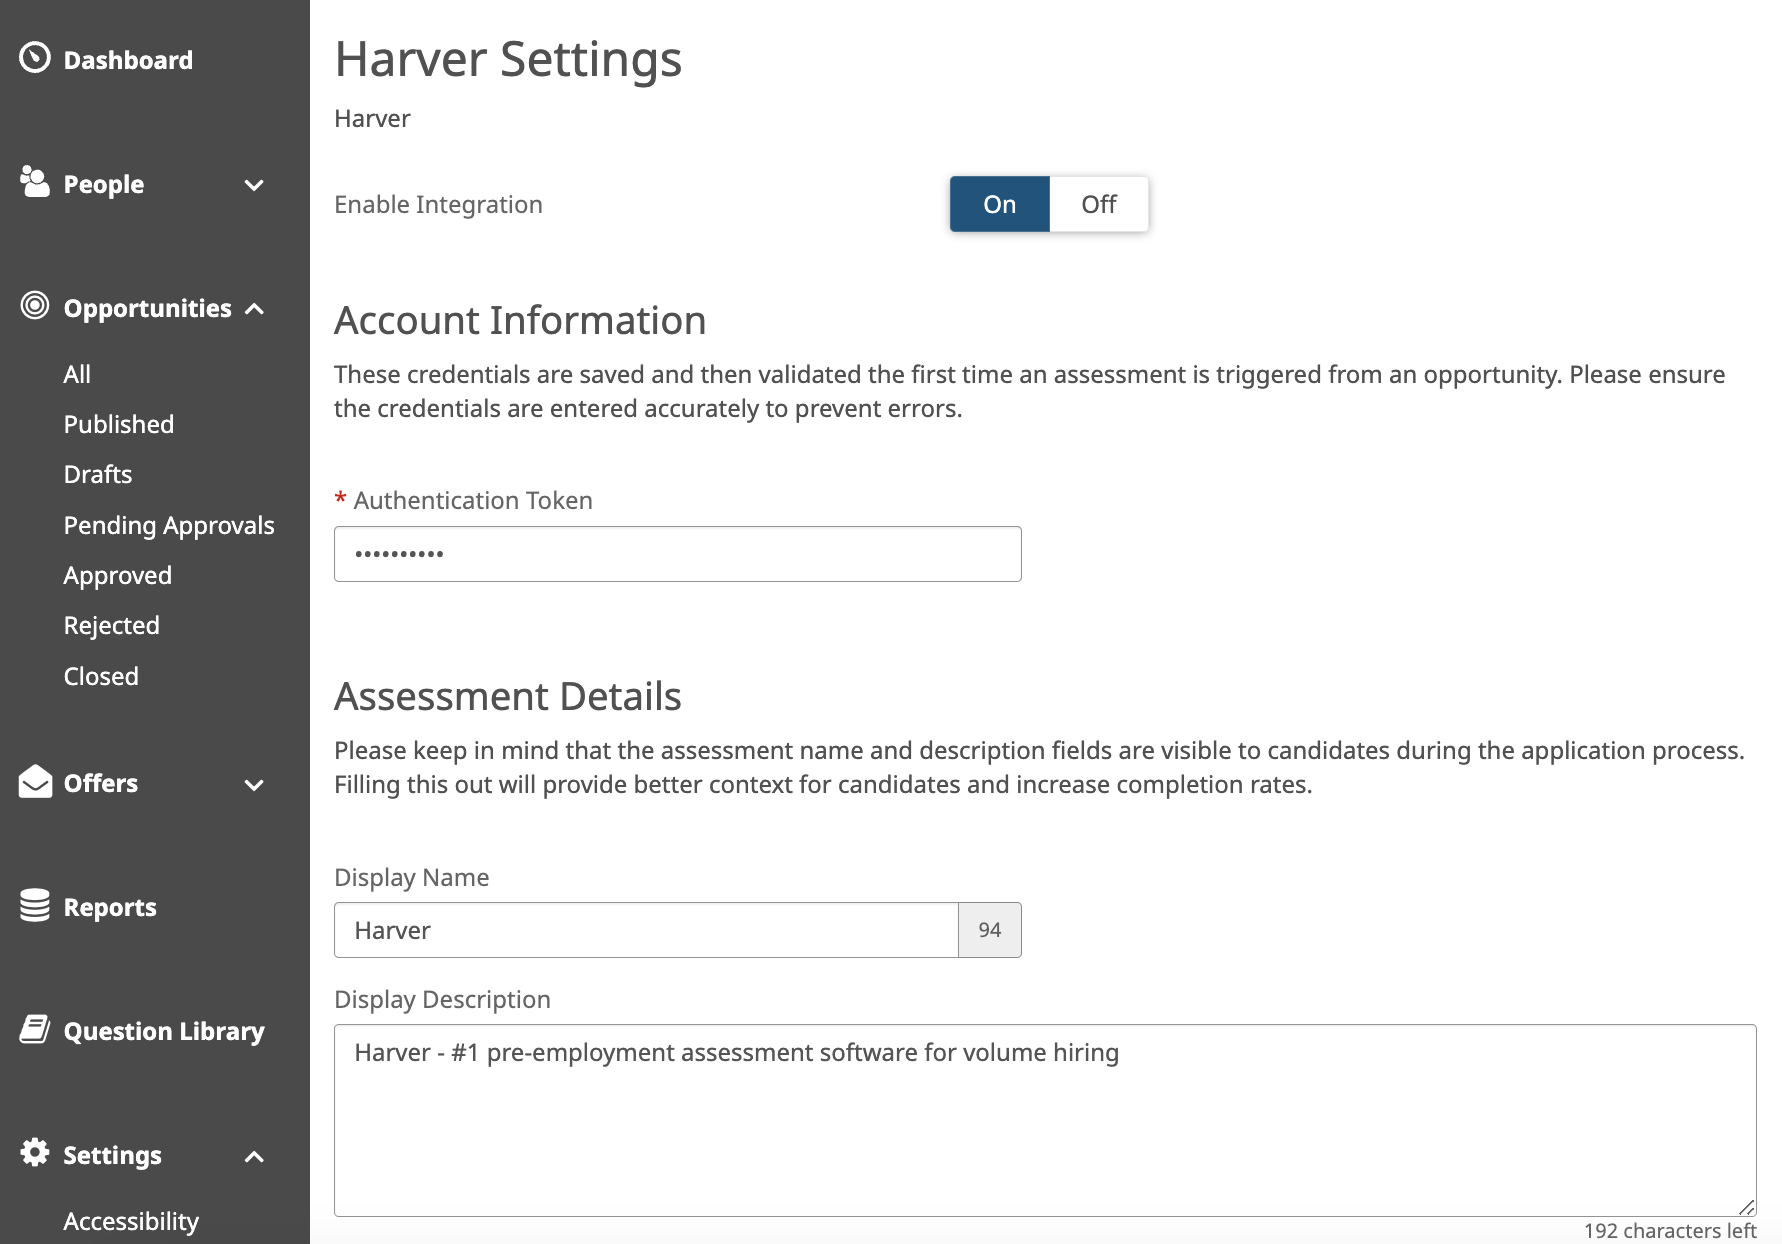Show Approved opportunities
Screen dimensions: 1782x1244
point(118,575)
